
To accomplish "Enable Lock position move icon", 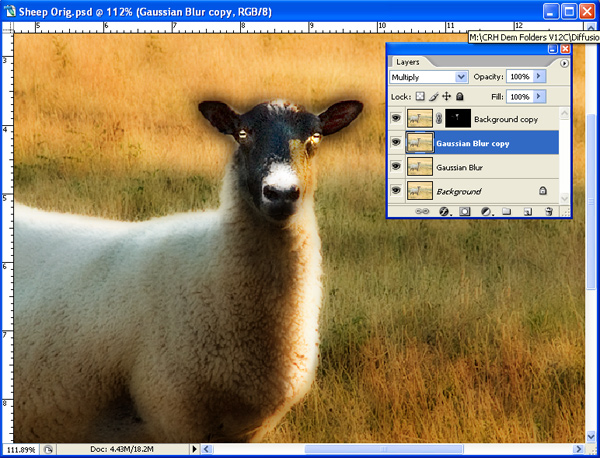I will coord(447,96).
